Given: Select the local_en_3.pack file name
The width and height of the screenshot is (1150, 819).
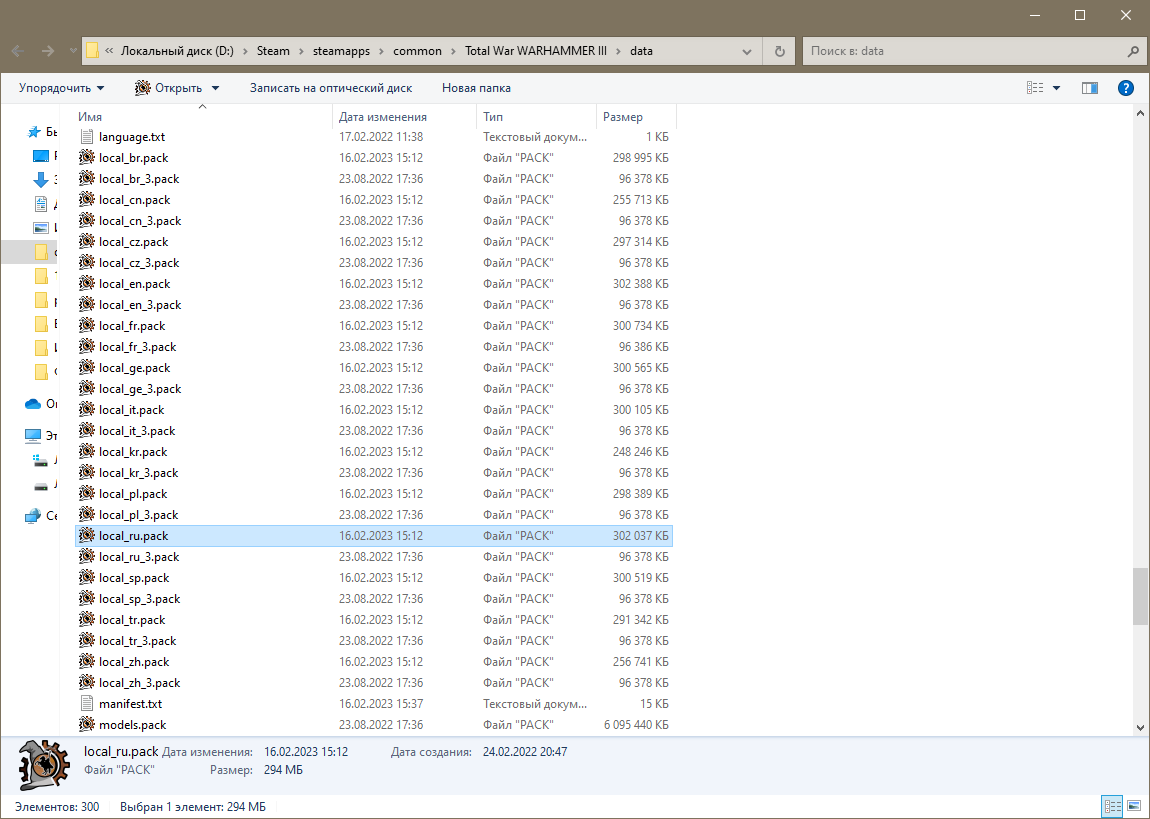Looking at the screenshot, I should [140, 305].
